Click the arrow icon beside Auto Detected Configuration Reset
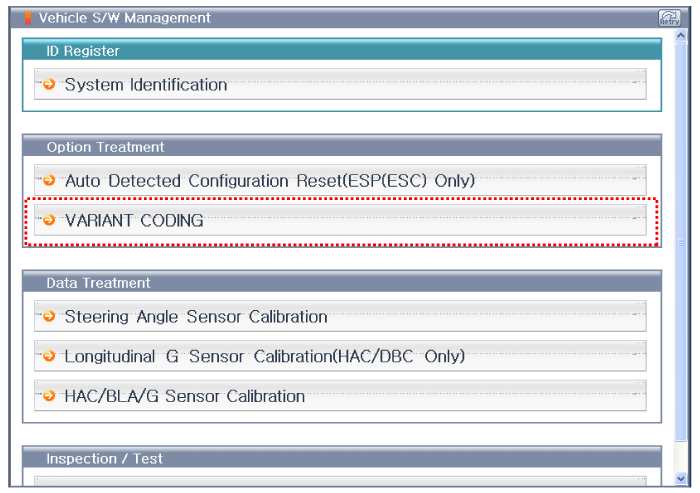This screenshot has height=493, width=700. pyautogui.click(x=49, y=181)
